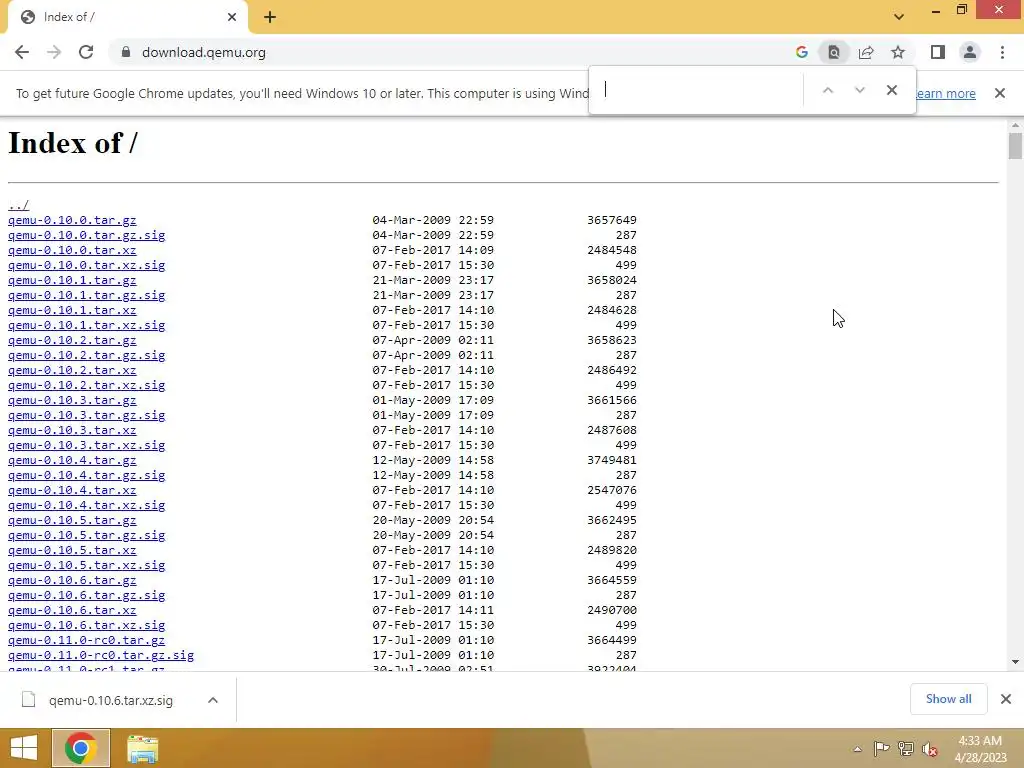Screen dimensions: 1024x768
Task: Open the Windows Start menu
Action: pos(24,748)
